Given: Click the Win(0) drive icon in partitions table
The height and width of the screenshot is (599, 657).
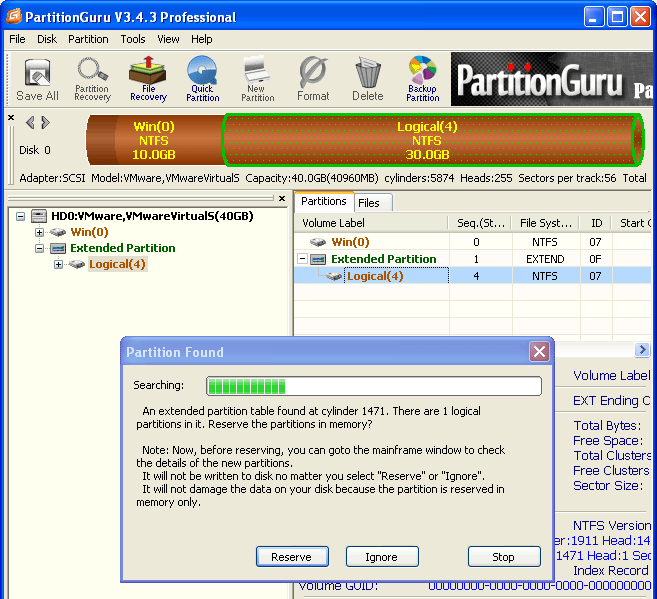Looking at the screenshot, I should pyautogui.click(x=318, y=242).
